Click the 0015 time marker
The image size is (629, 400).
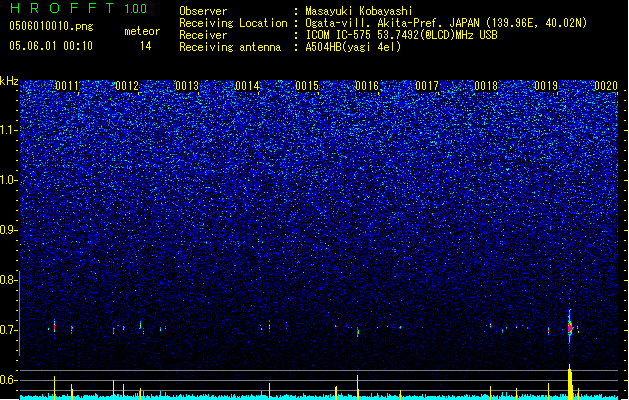(307, 86)
